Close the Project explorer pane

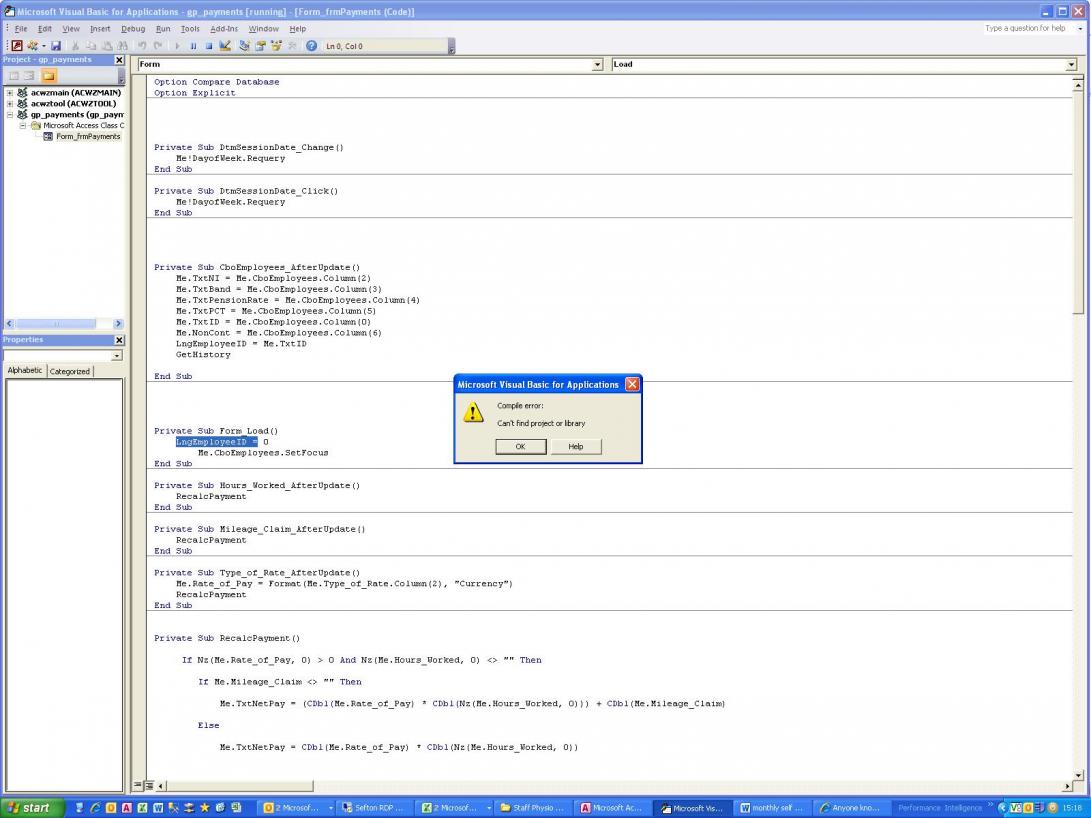[119, 60]
